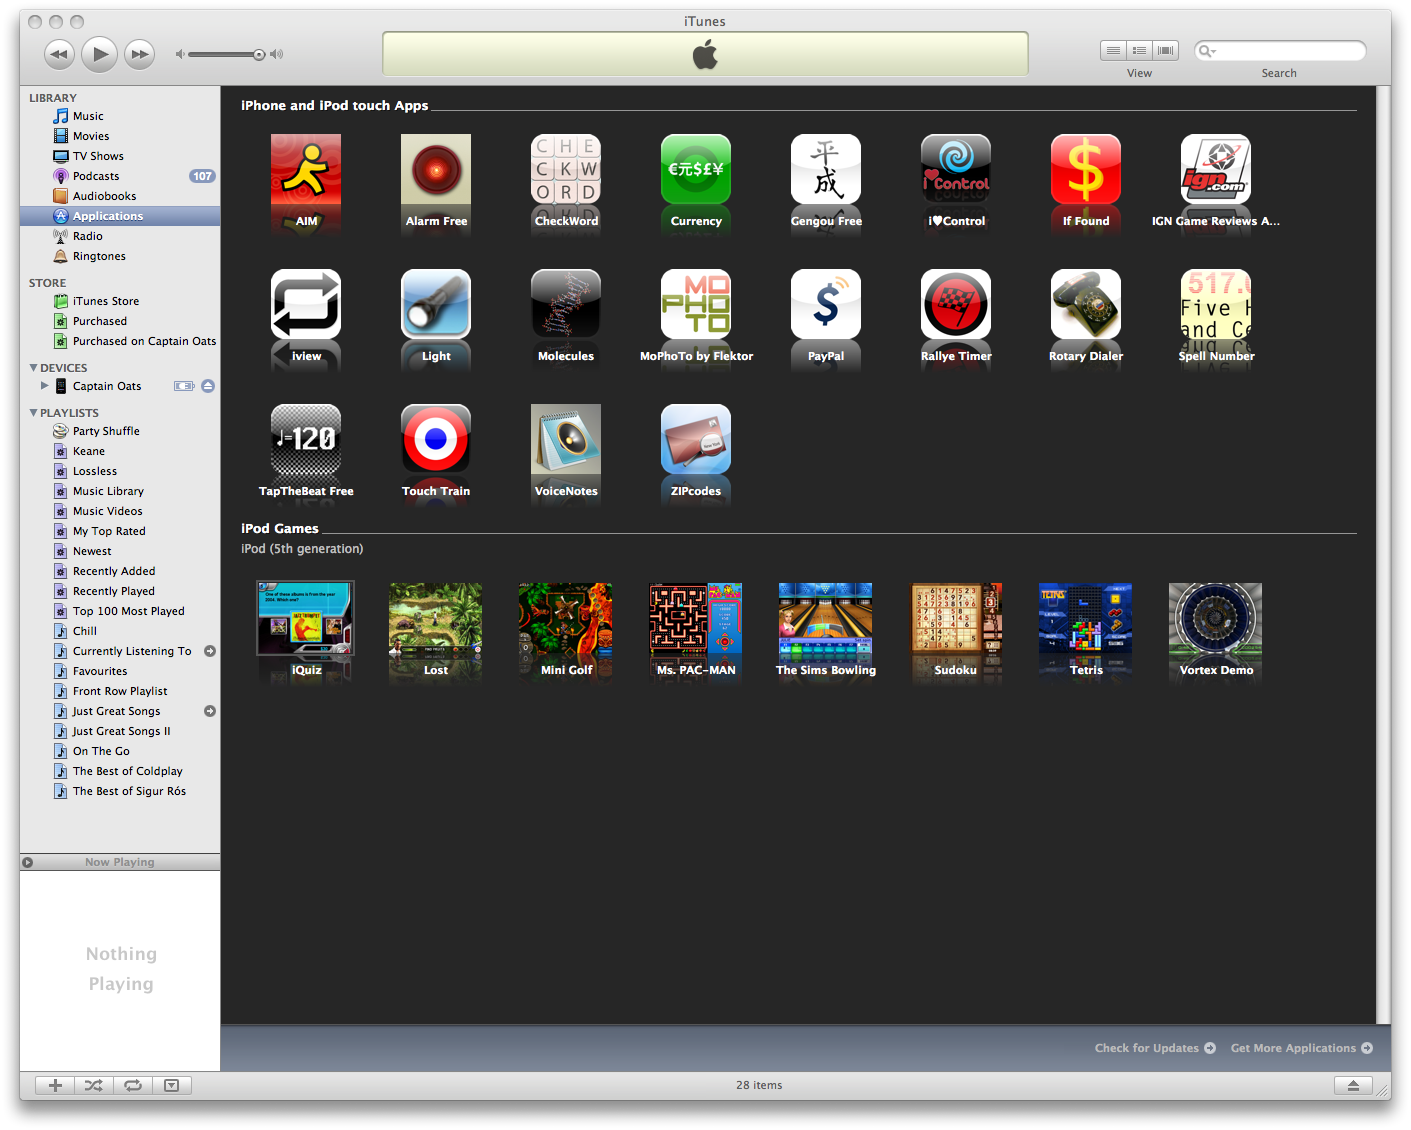Viewport: 1411px width, 1130px height.
Task: Click the Tetris game thumbnail
Action: pos(1086,618)
